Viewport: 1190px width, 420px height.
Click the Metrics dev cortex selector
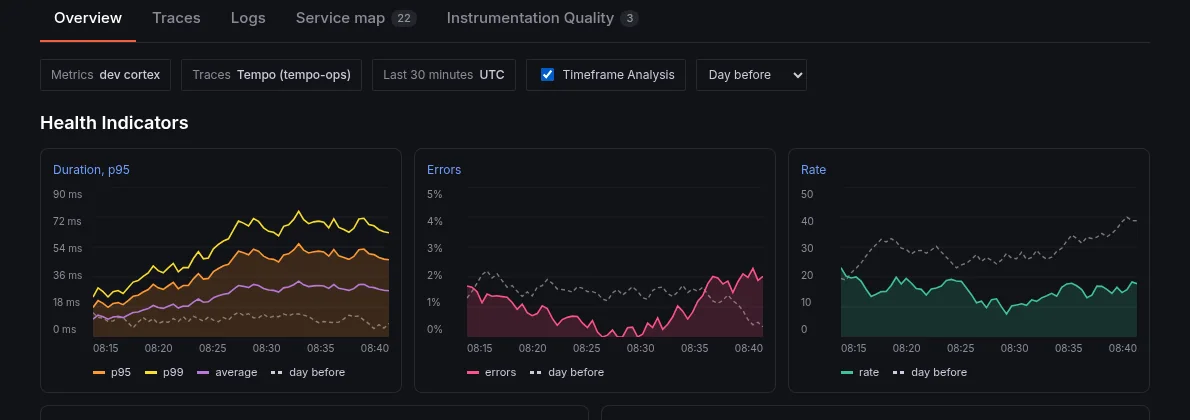(x=105, y=75)
